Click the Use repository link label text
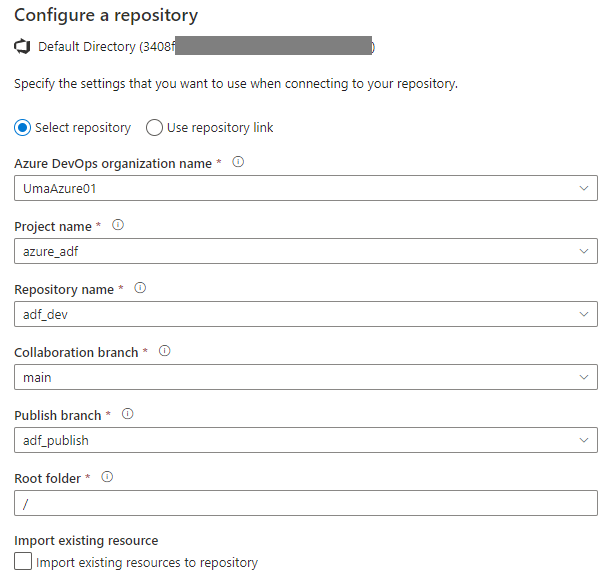Screen dimensions: 610x580 click(x=220, y=128)
